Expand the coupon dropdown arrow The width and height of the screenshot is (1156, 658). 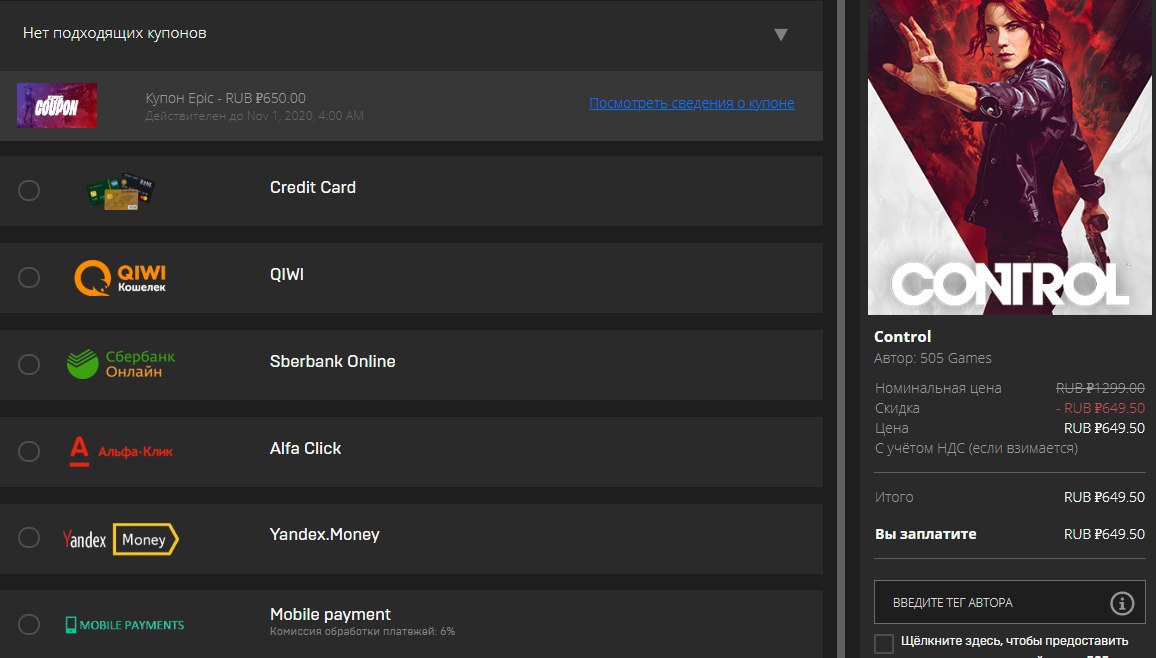[x=781, y=35]
